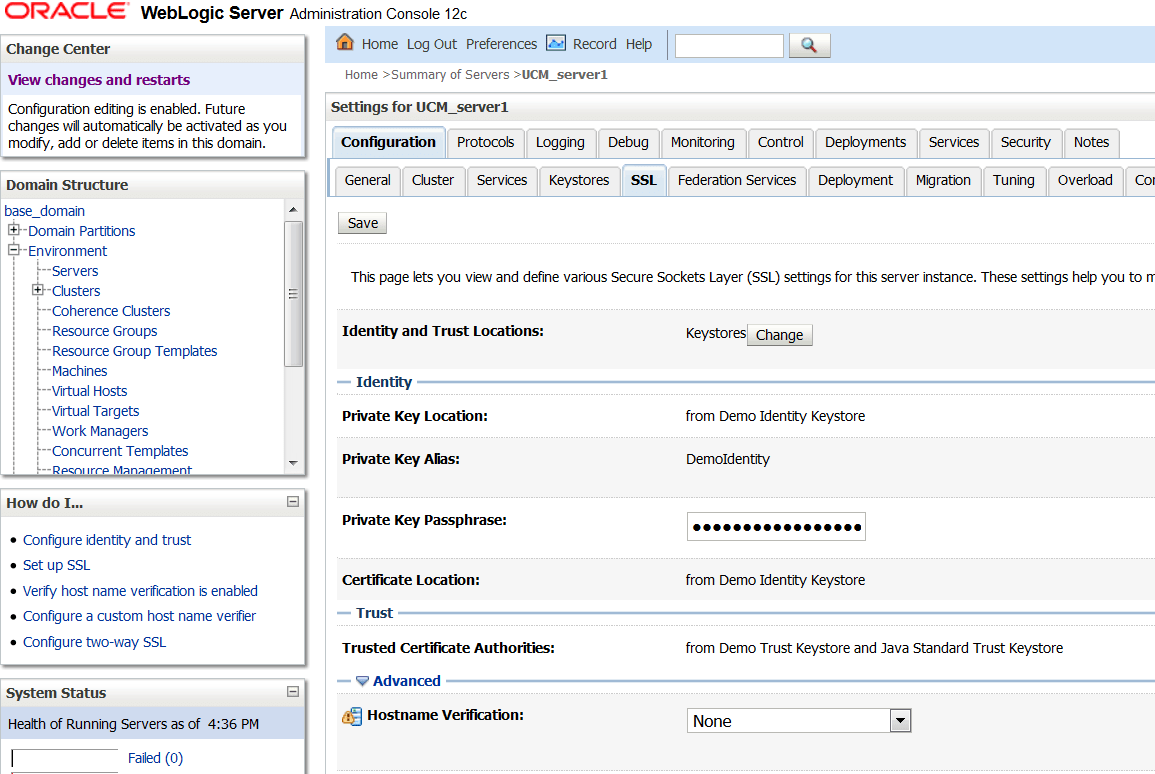Viewport: 1155px width, 774px height.
Task: Open the Federation Services sub-tab
Action: pos(737,180)
